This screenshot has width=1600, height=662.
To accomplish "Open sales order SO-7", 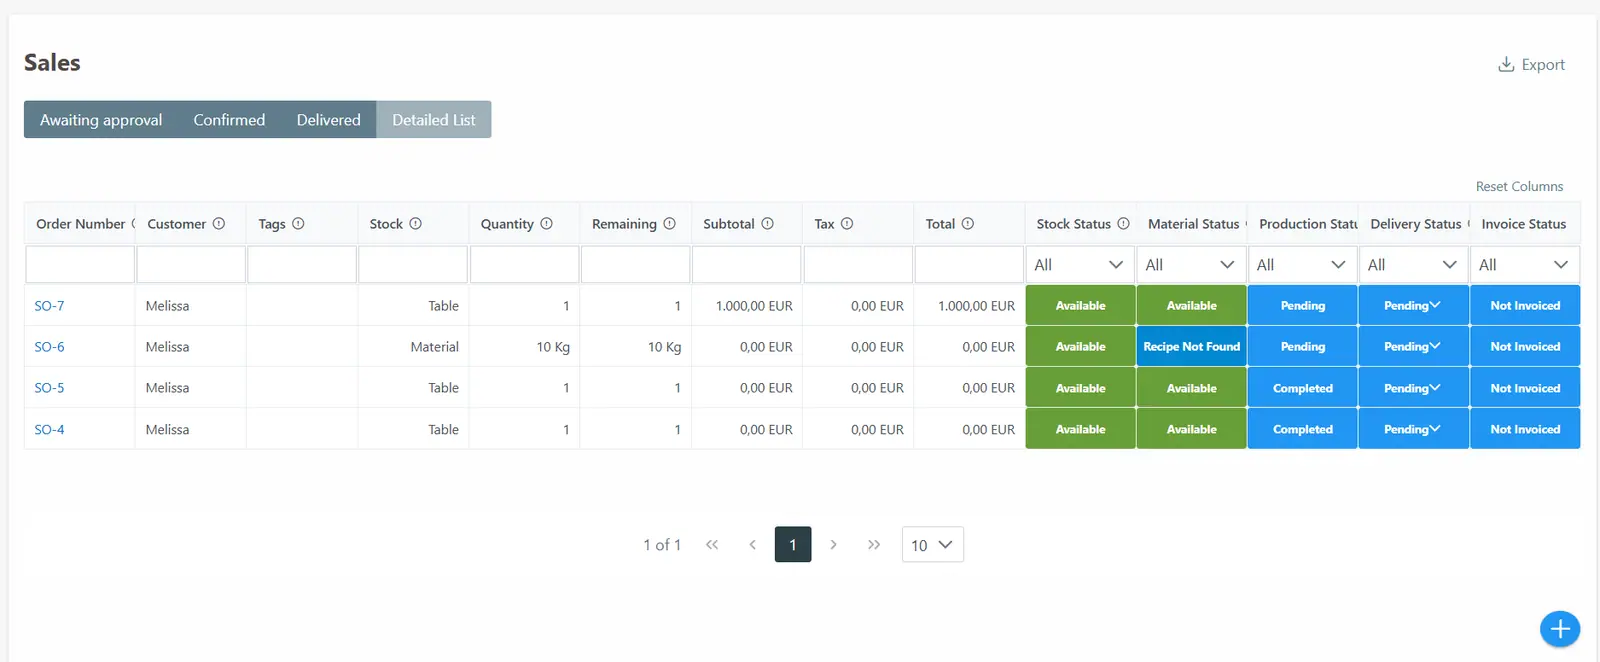I will pos(49,306).
